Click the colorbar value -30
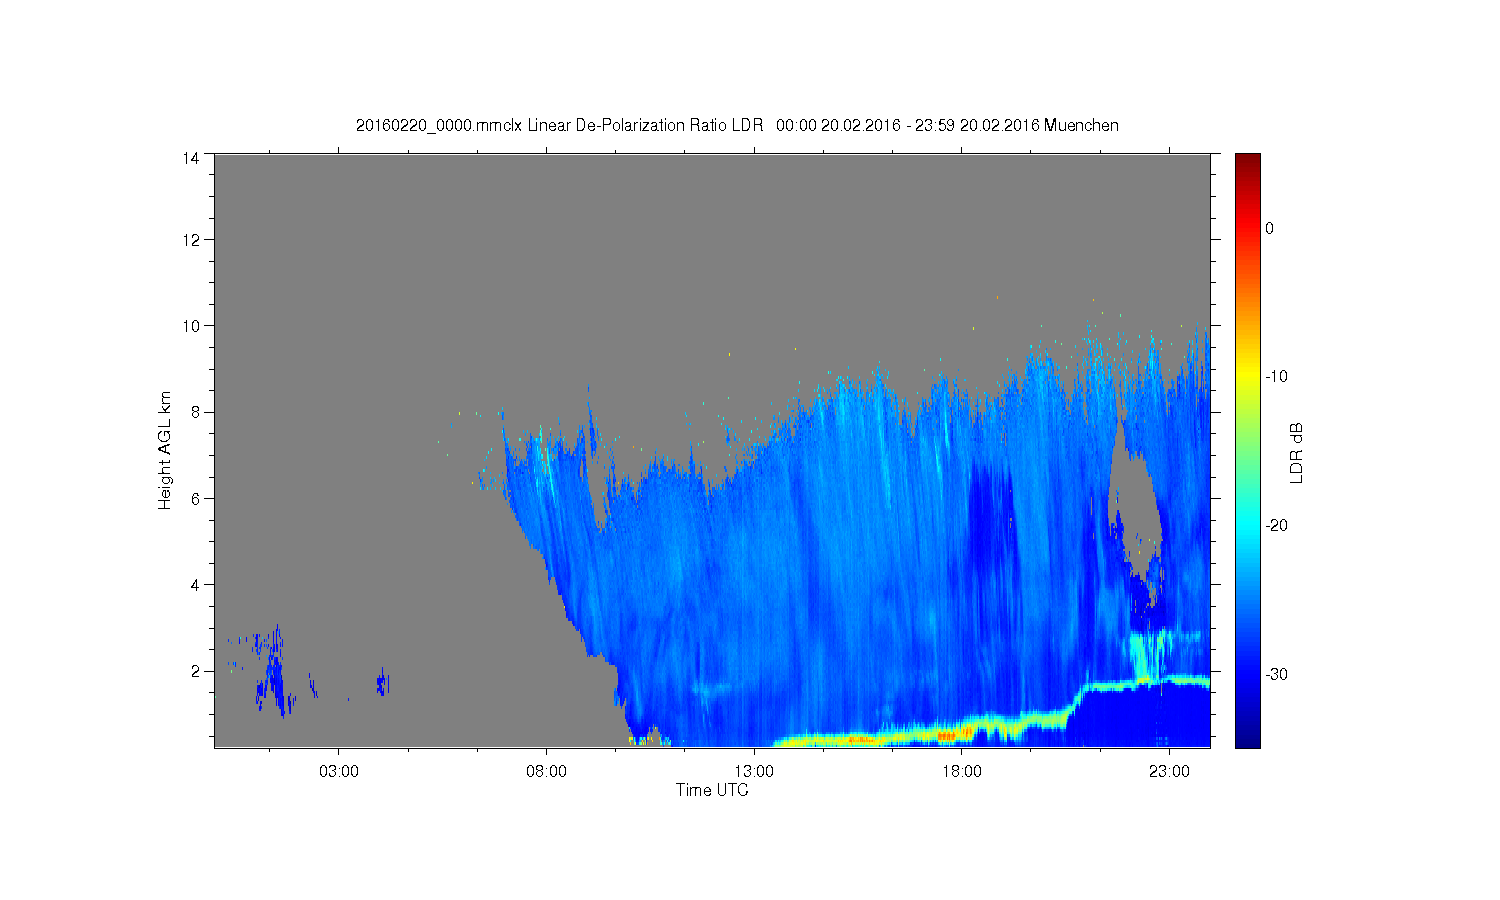1500x900 pixels. tap(1275, 675)
